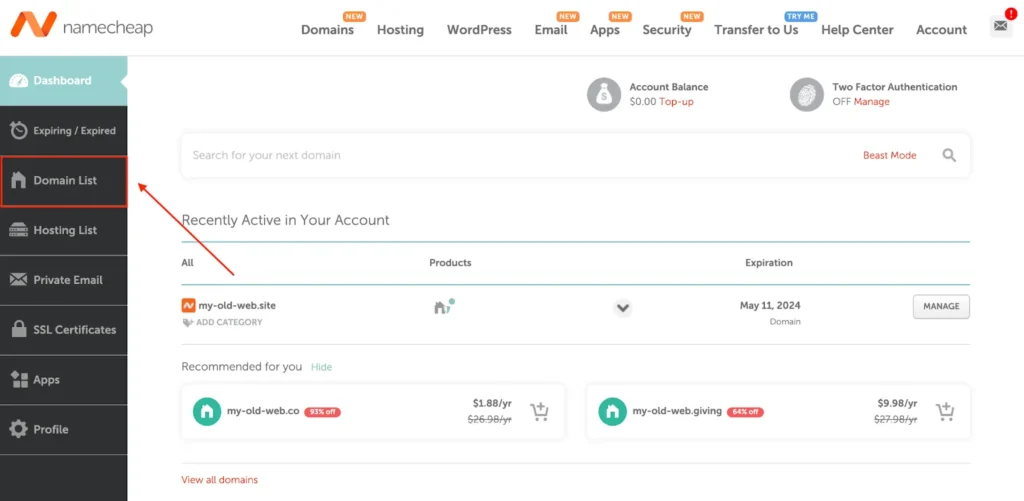
Task: Click the $1.88/yr price
Action: (492, 403)
